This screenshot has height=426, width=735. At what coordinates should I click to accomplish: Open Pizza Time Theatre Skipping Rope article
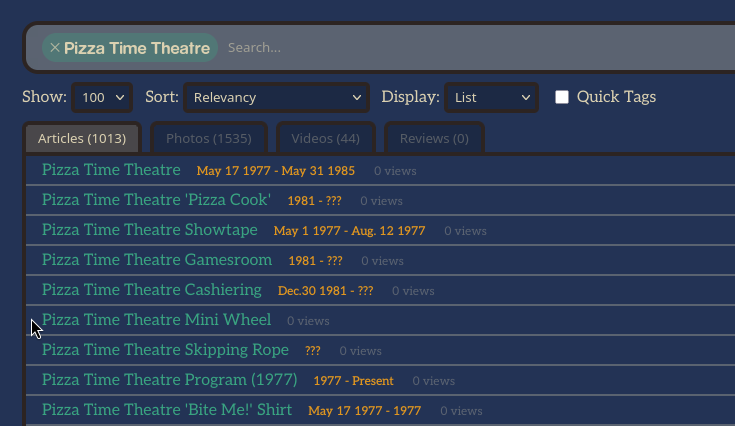pyautogui.click(x=165, y=350)
